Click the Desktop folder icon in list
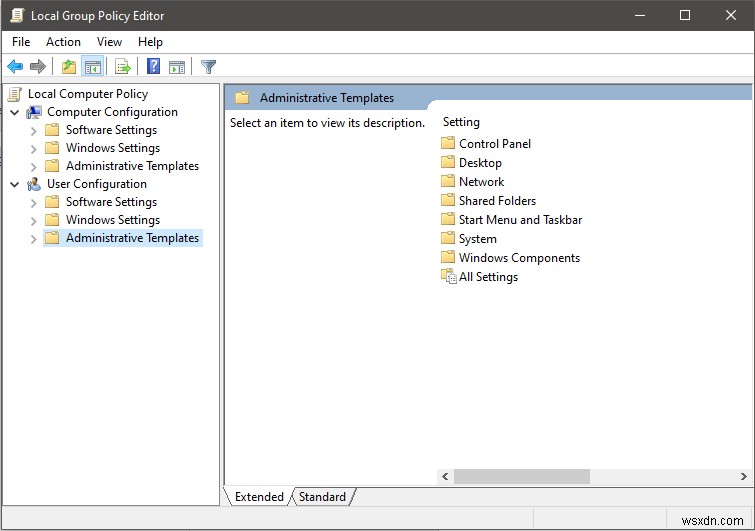Screen dimensions: 755x531 (448, 162)
